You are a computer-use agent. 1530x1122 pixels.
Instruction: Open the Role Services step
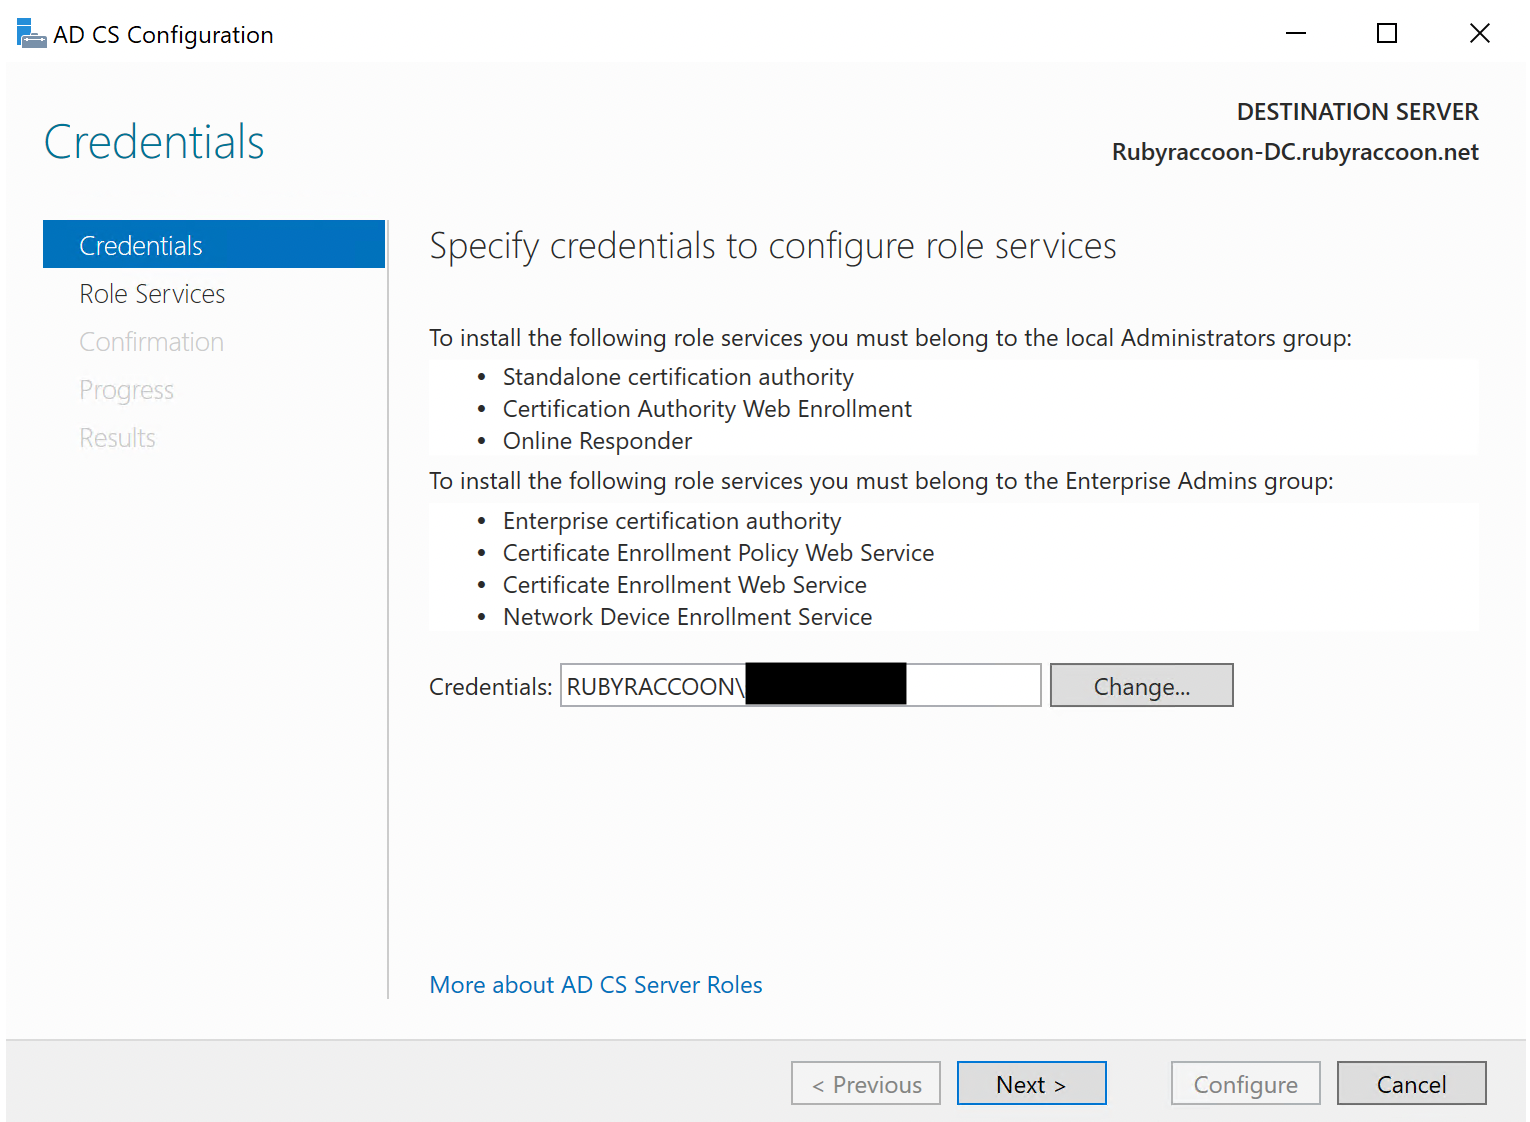tap(152, 293)
